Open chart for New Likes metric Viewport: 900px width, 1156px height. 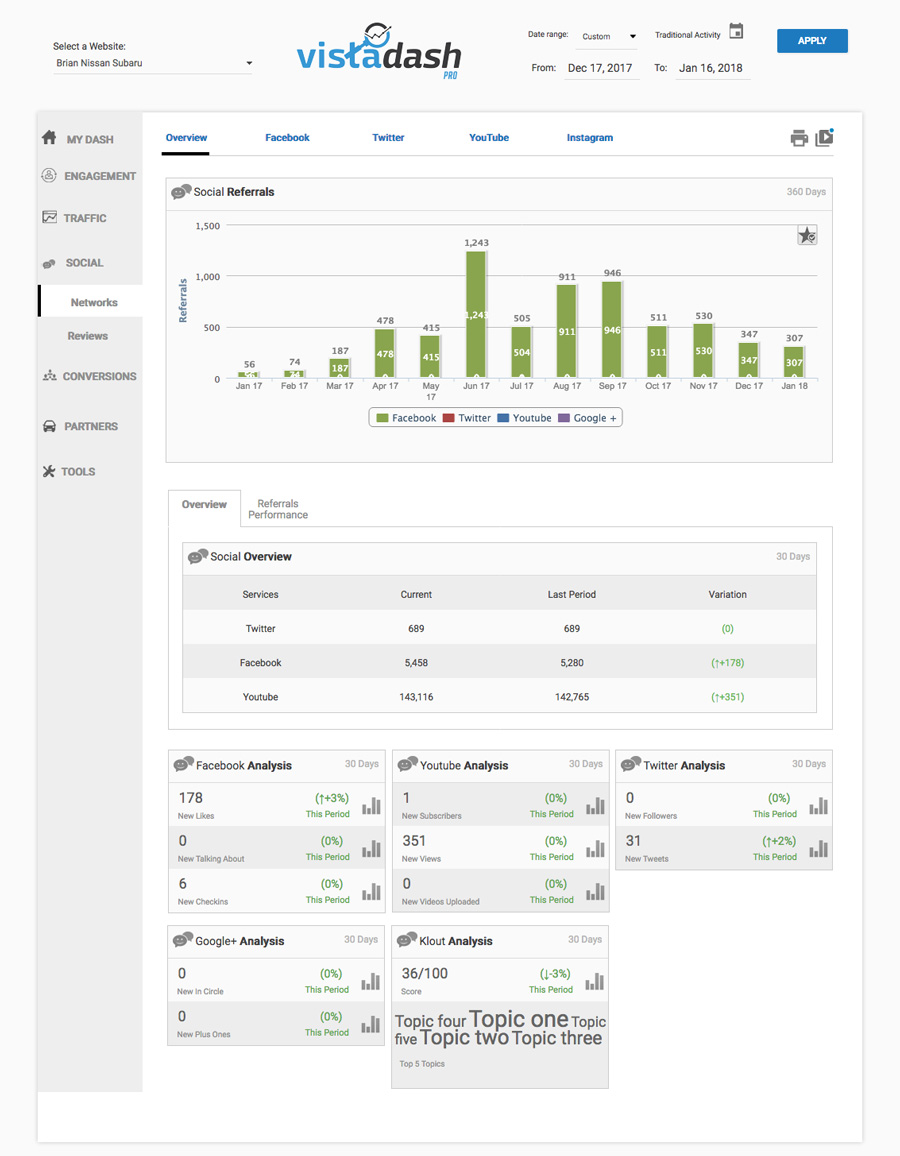(x=371, y=806)
